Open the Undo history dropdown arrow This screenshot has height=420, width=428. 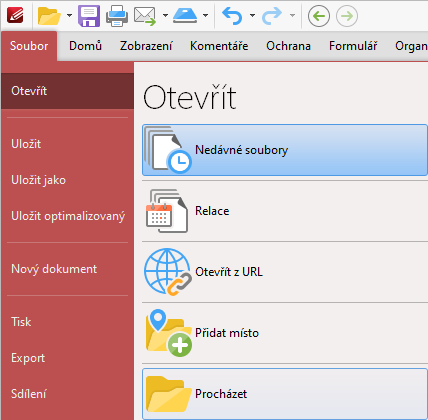[x=252, y=15]
